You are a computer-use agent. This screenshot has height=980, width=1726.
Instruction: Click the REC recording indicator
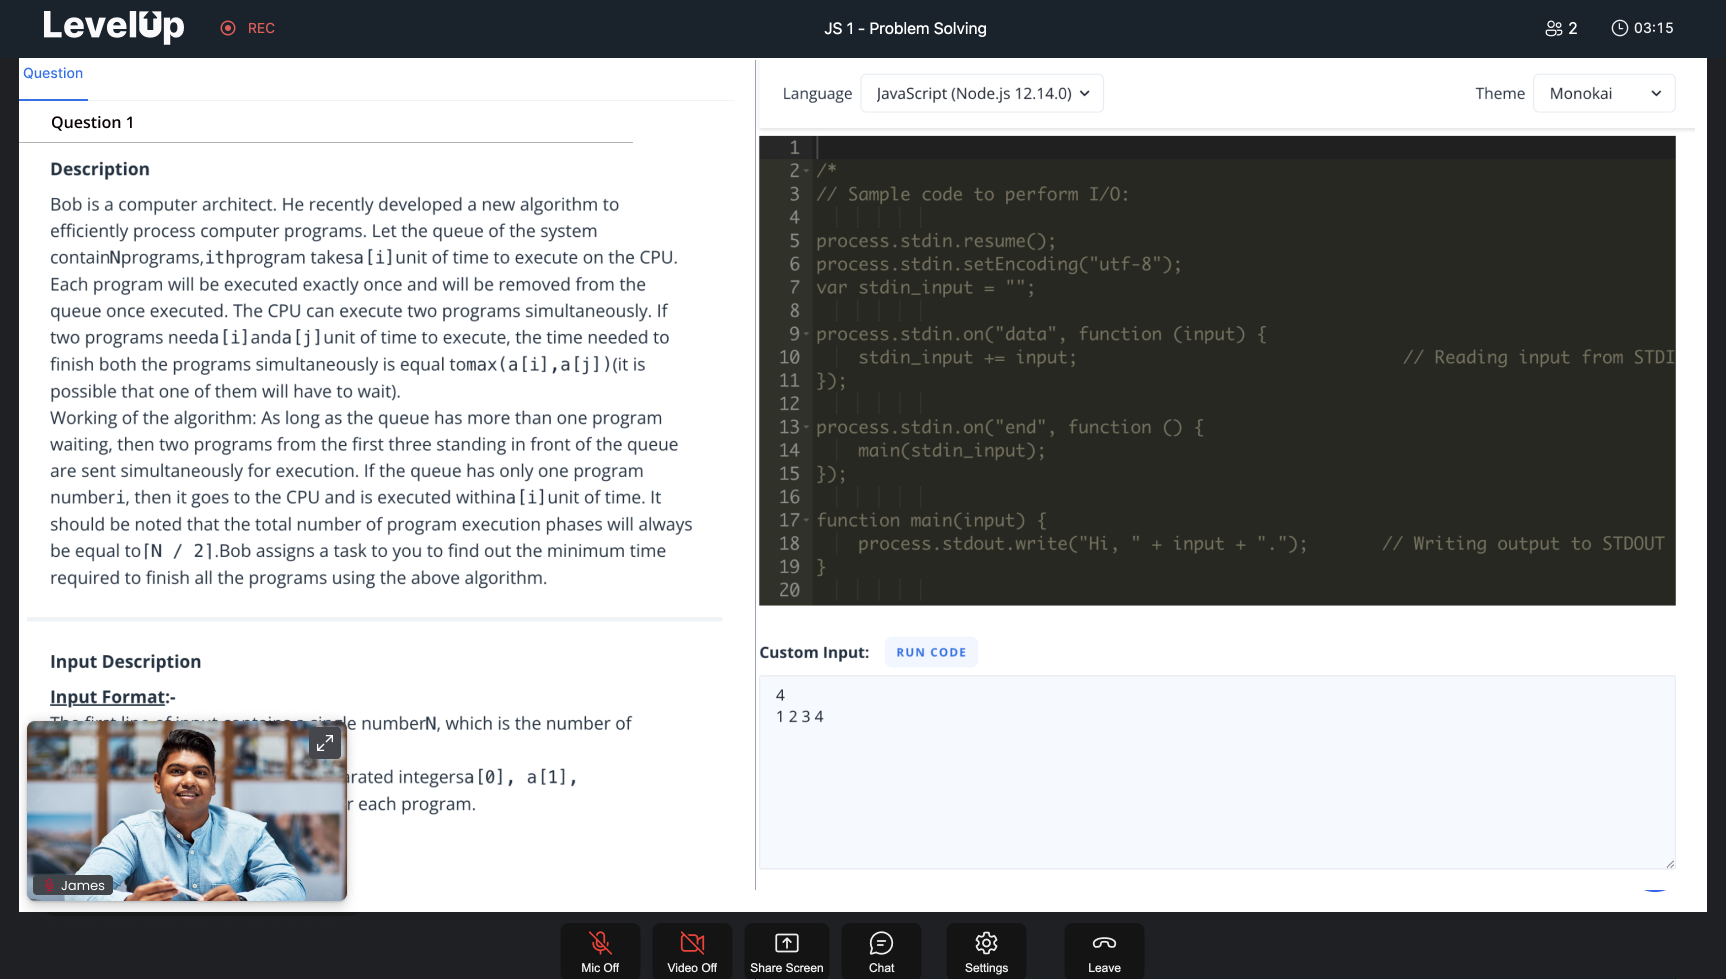click(x=248, y=28)
